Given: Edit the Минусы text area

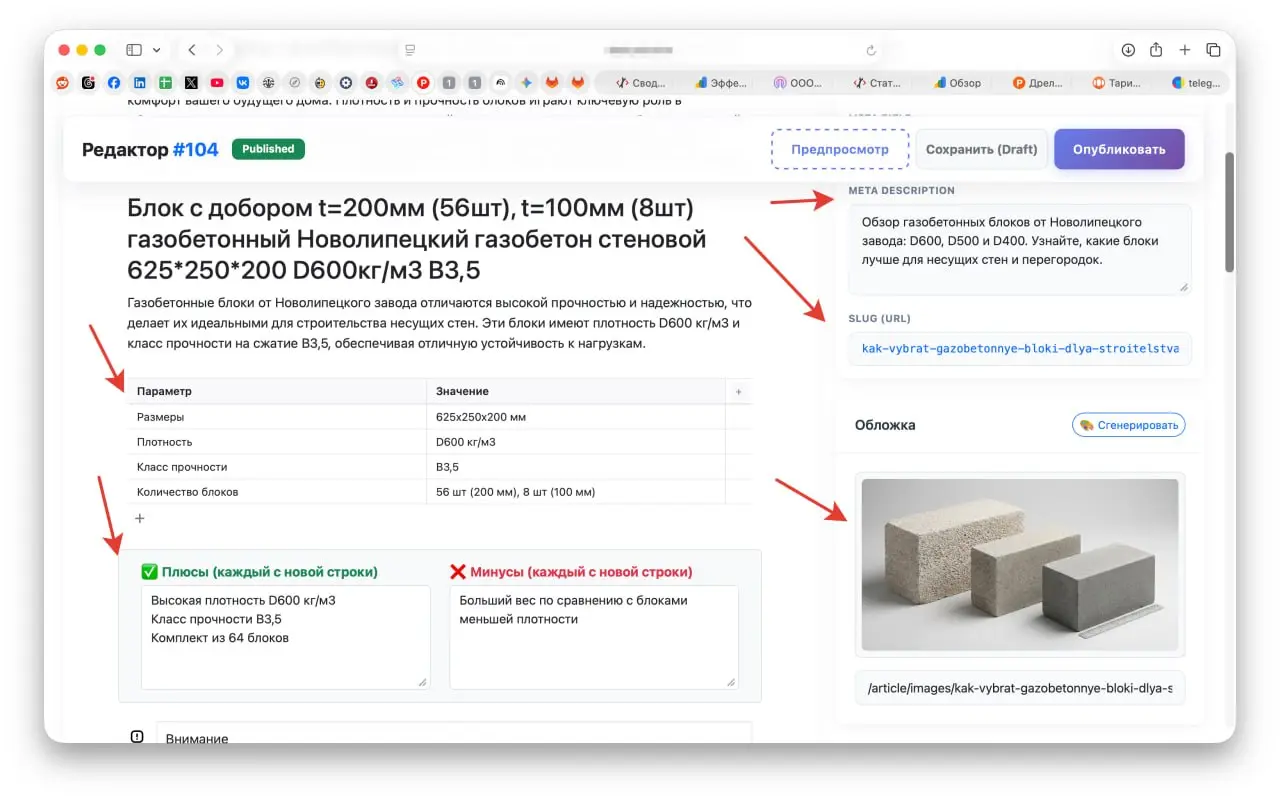Looking at the screenshot, I should (594, 637).
